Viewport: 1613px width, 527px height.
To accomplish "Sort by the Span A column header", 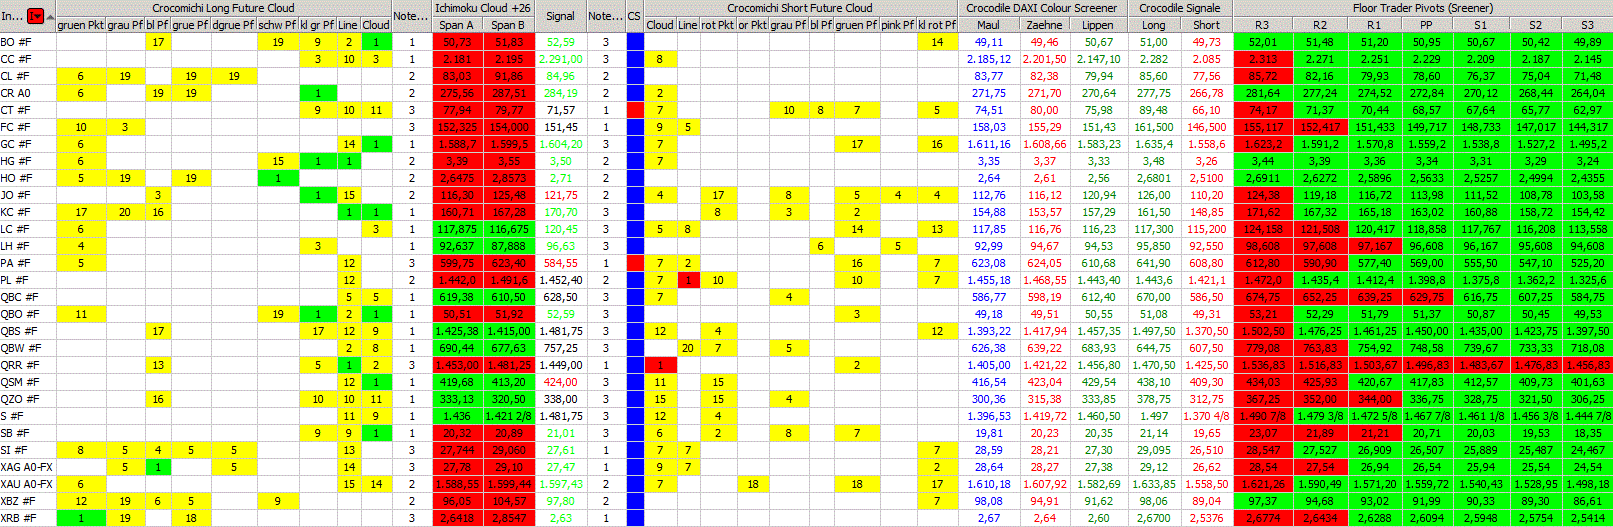I will coord(457,25).
